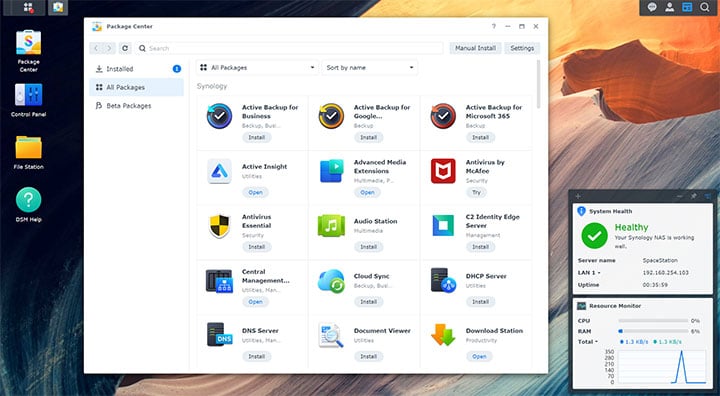Viewport: 720px width, 396px height.
Task: Click Central Management System icon
Action: click(219, 281)
